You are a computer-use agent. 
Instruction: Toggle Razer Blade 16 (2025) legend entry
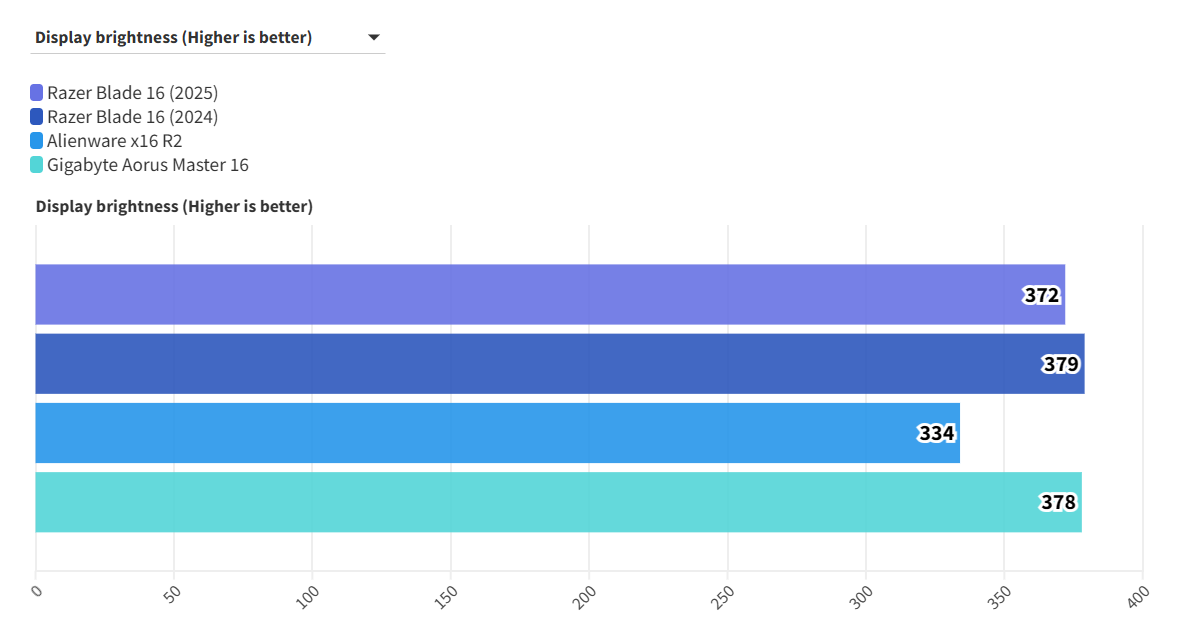coord(132,93)
